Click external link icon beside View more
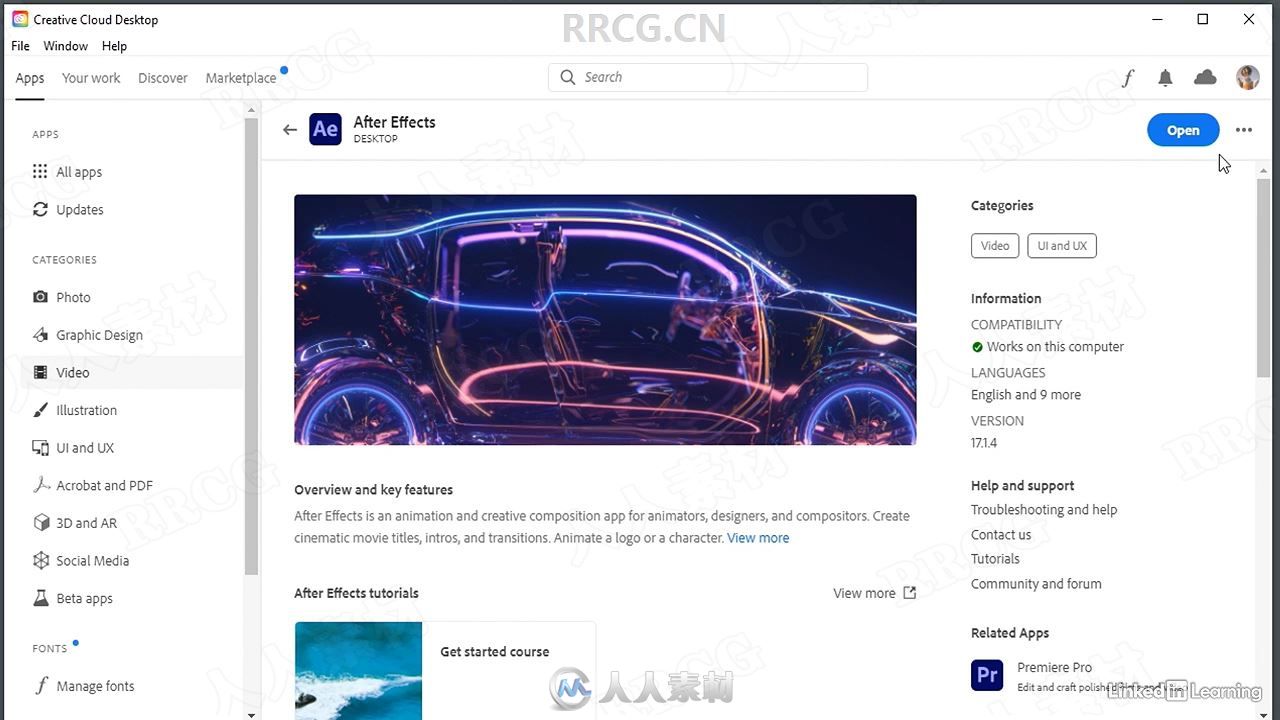Screen dimensions: 1280x720 click(909, 593)
